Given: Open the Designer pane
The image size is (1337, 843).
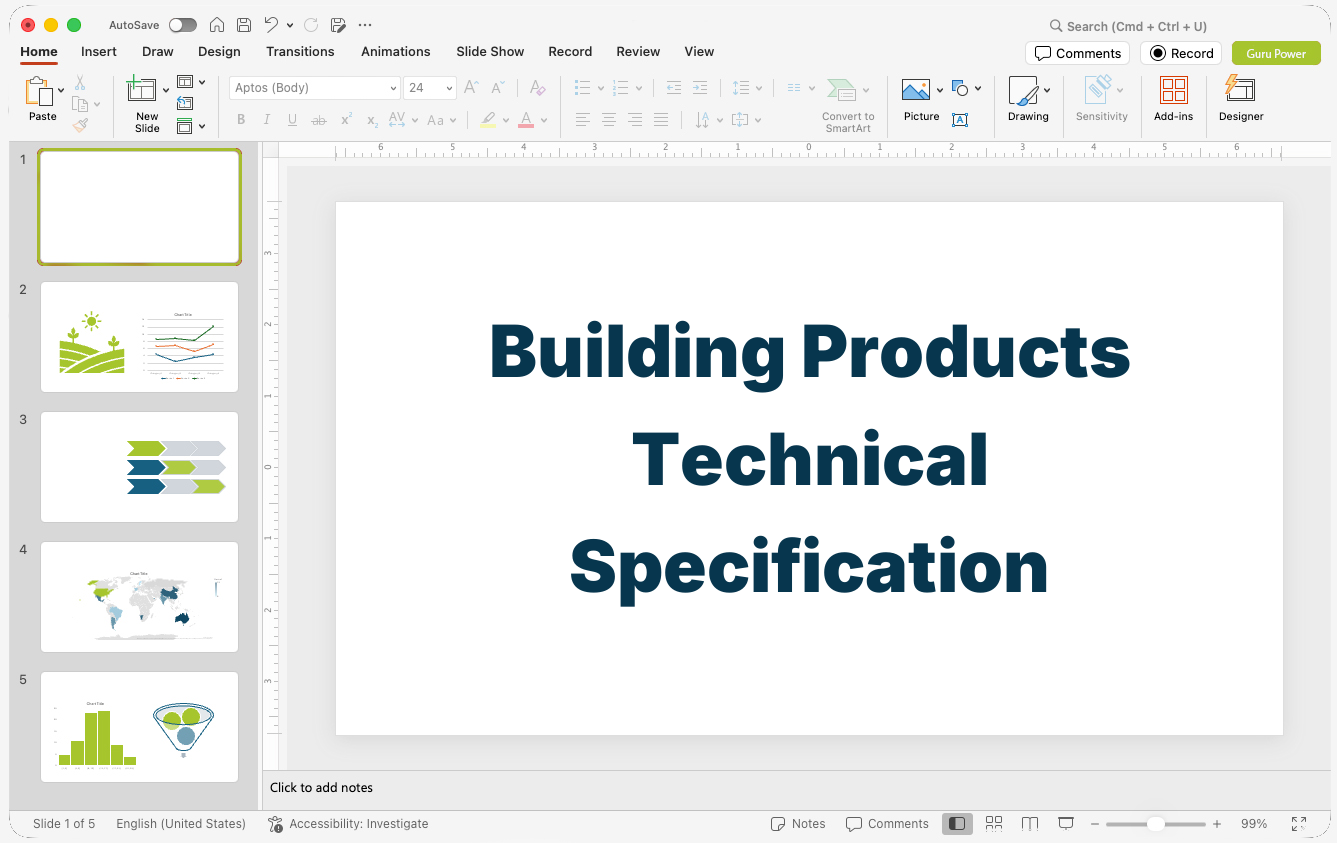Looking at the screenshot, I should 1241,100.
